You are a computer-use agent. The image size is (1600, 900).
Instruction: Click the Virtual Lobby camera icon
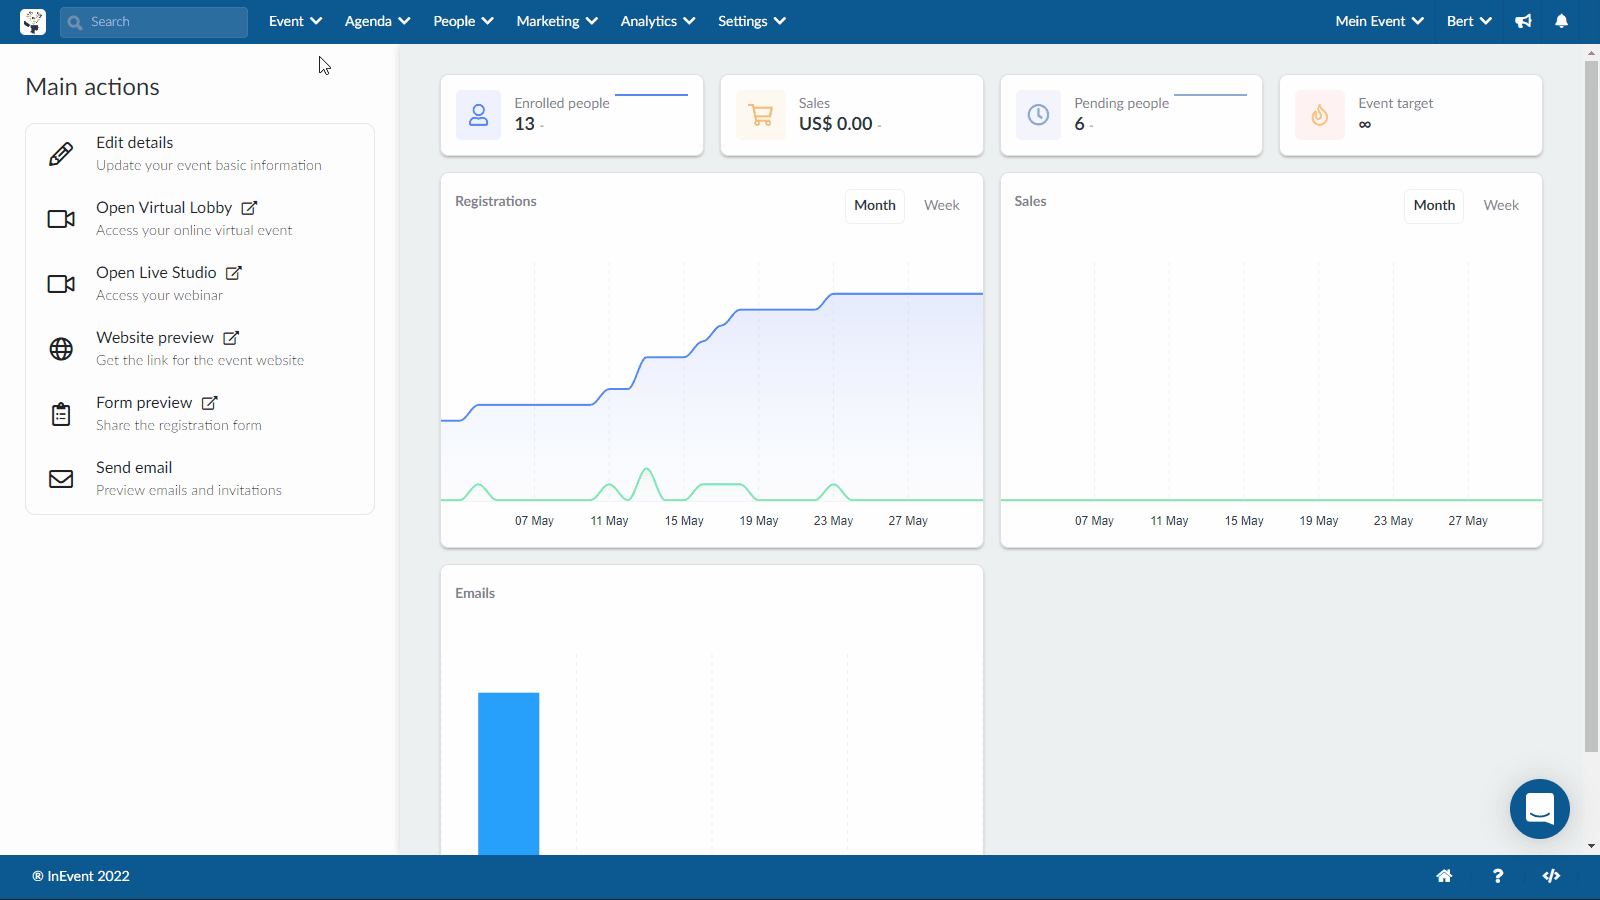click(x=61, y=219)
